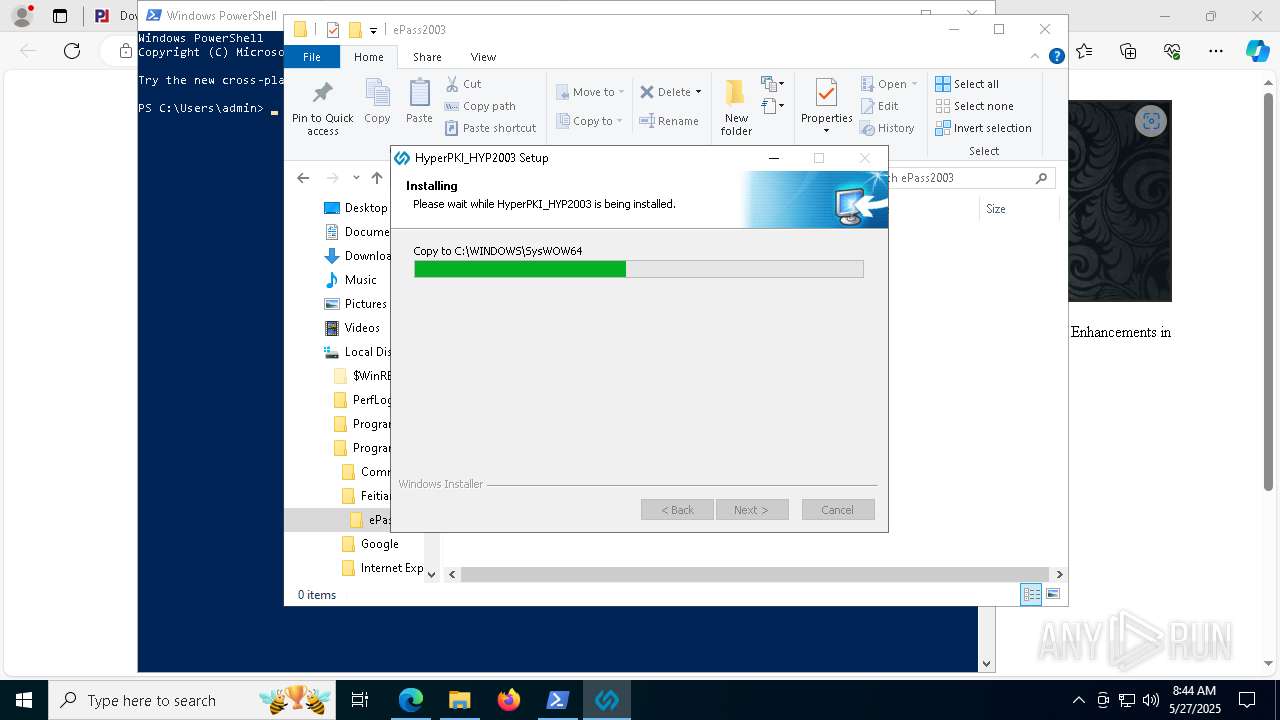Switch to the Share ribbon tab
Viewport: 1280px width, 720px height.
(427, 57)
